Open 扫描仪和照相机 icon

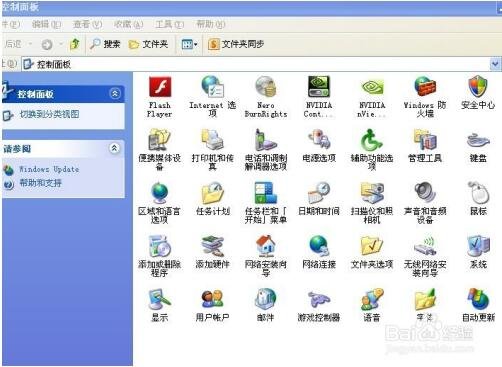click(372, 203)
